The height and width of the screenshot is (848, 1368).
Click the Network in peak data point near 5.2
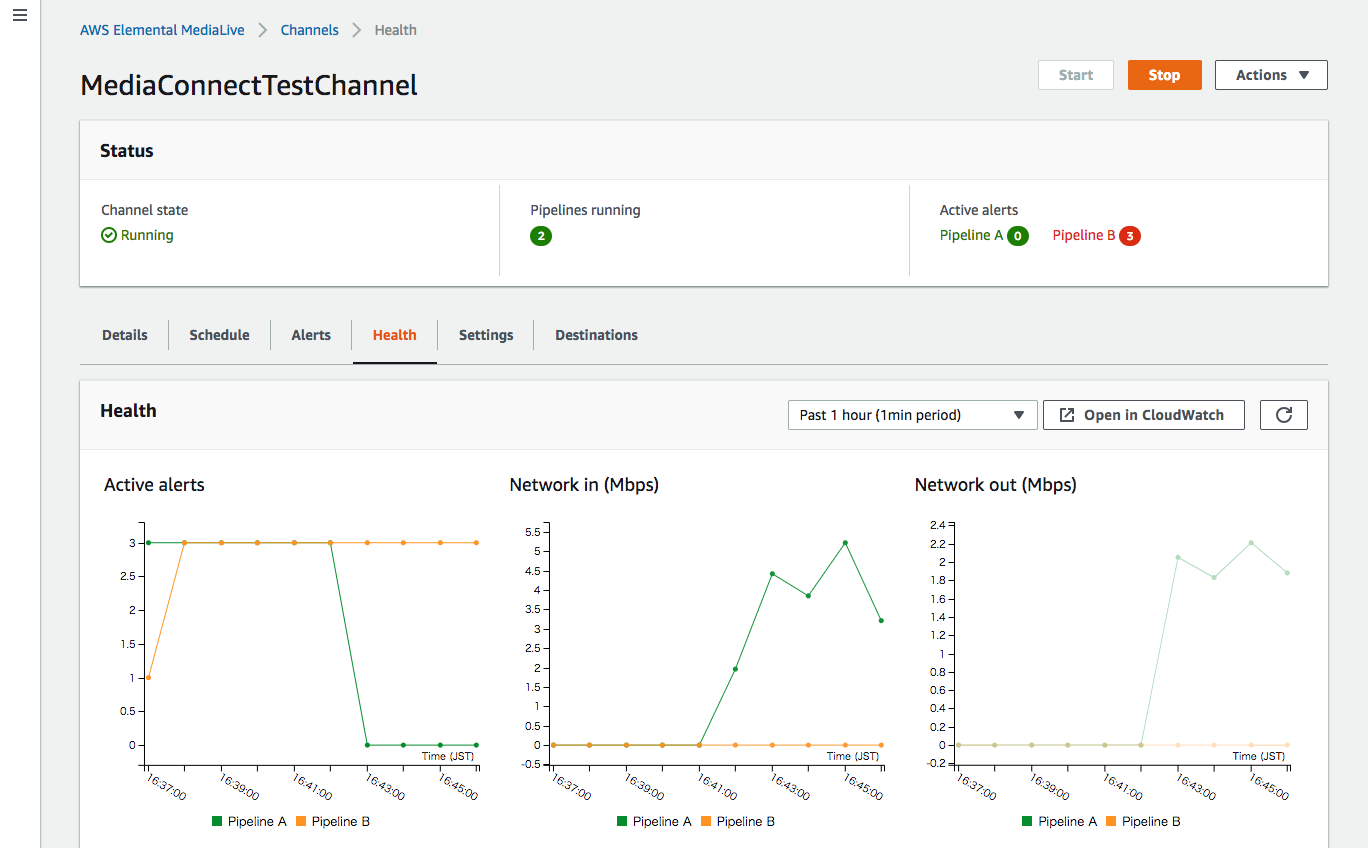pyautogui.click(x=845, y=543)
